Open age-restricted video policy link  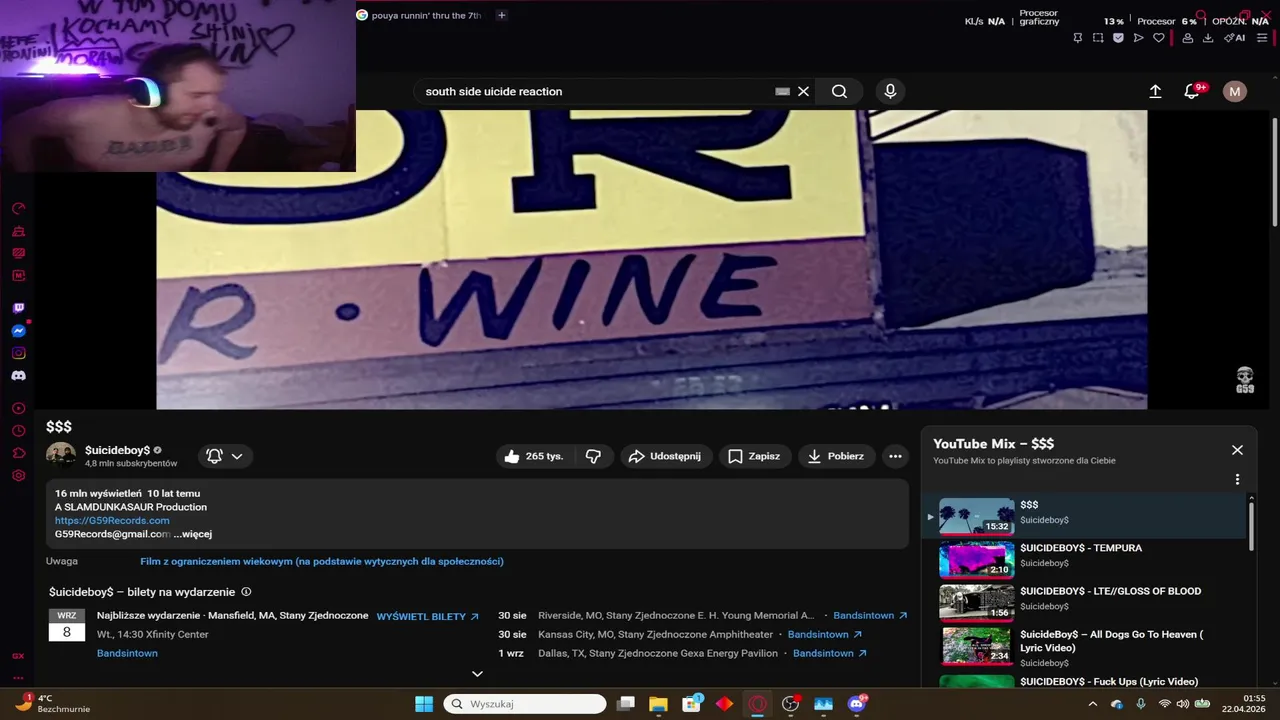point(322,561)
